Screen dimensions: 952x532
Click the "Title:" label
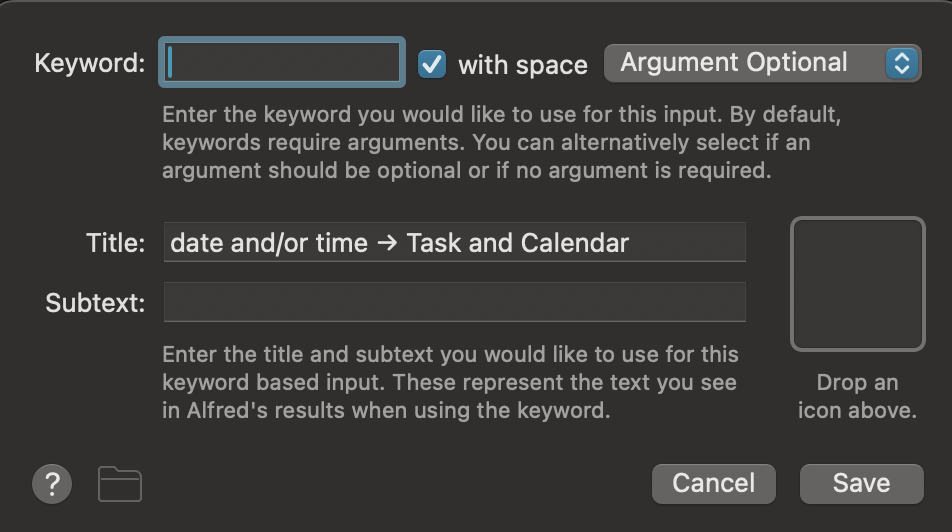116,243
